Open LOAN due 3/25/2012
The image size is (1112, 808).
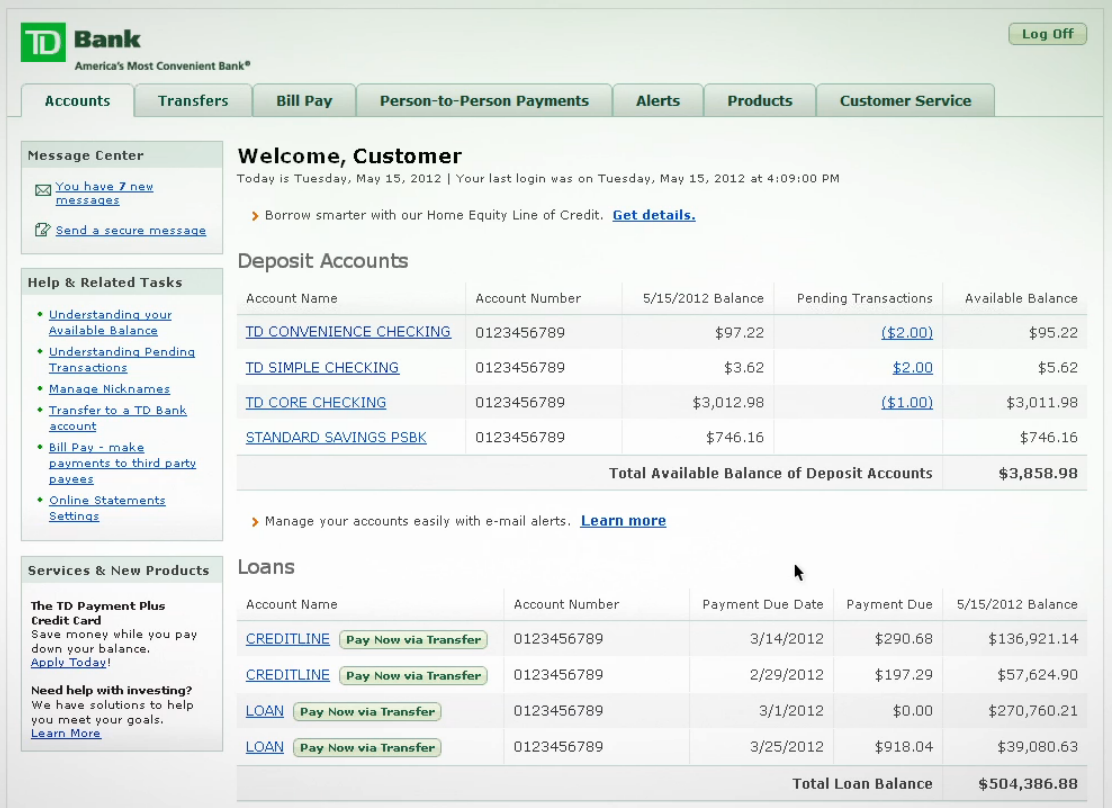click(x=265, y=747)
